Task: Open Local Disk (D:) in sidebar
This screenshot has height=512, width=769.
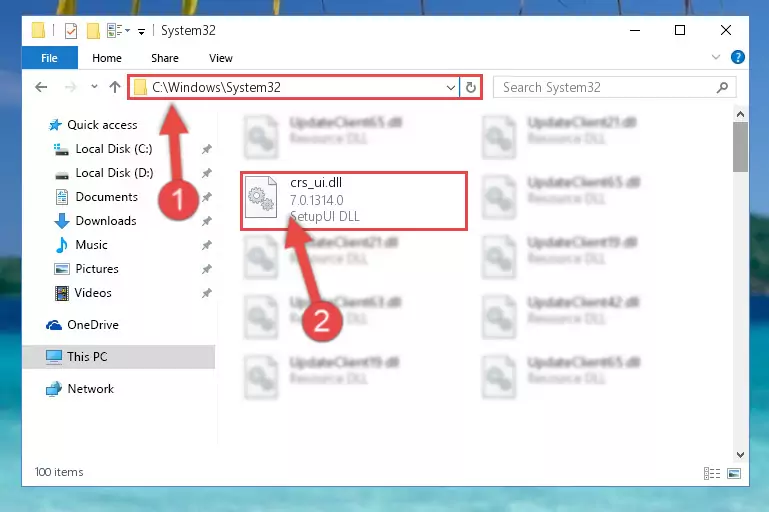Action: pyautogui.click(x=114, y=173)
